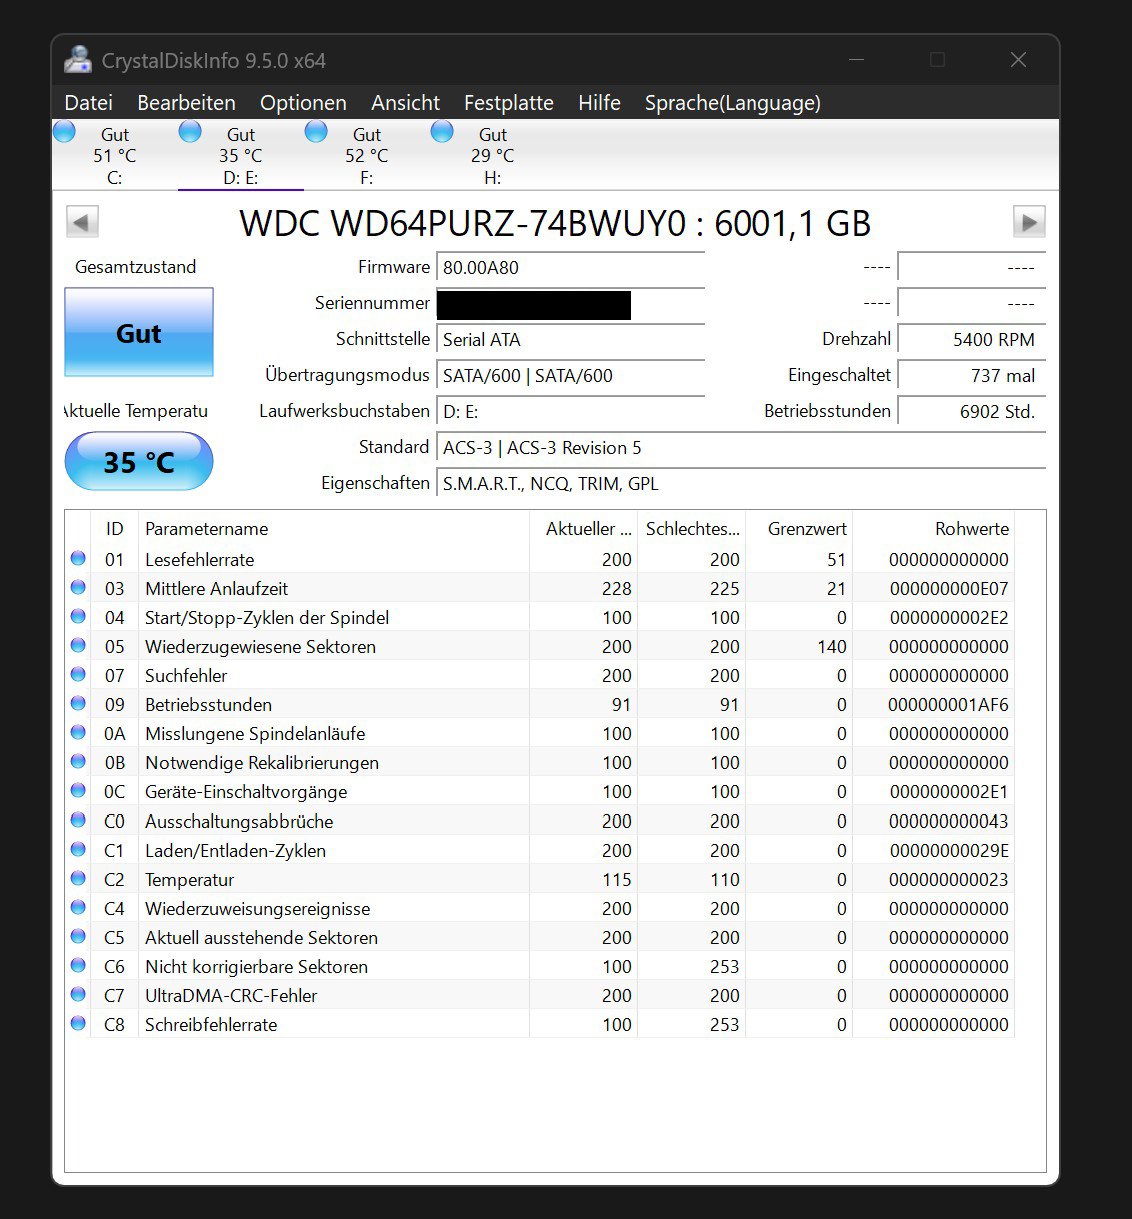
Task: Click the Eingeschaltet field 737 mal
Action: (972, 376)
